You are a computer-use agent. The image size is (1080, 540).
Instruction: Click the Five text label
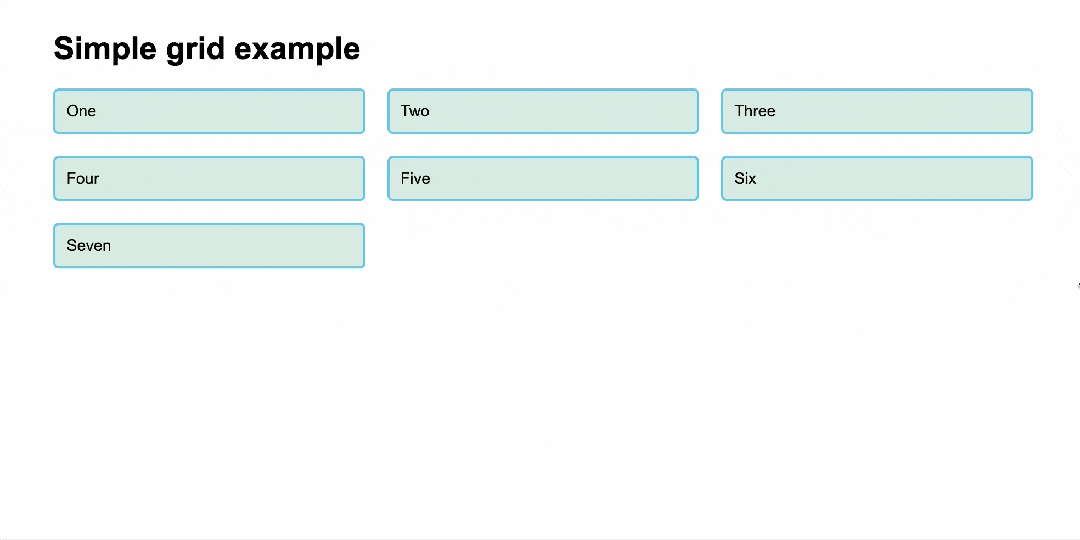415,178
